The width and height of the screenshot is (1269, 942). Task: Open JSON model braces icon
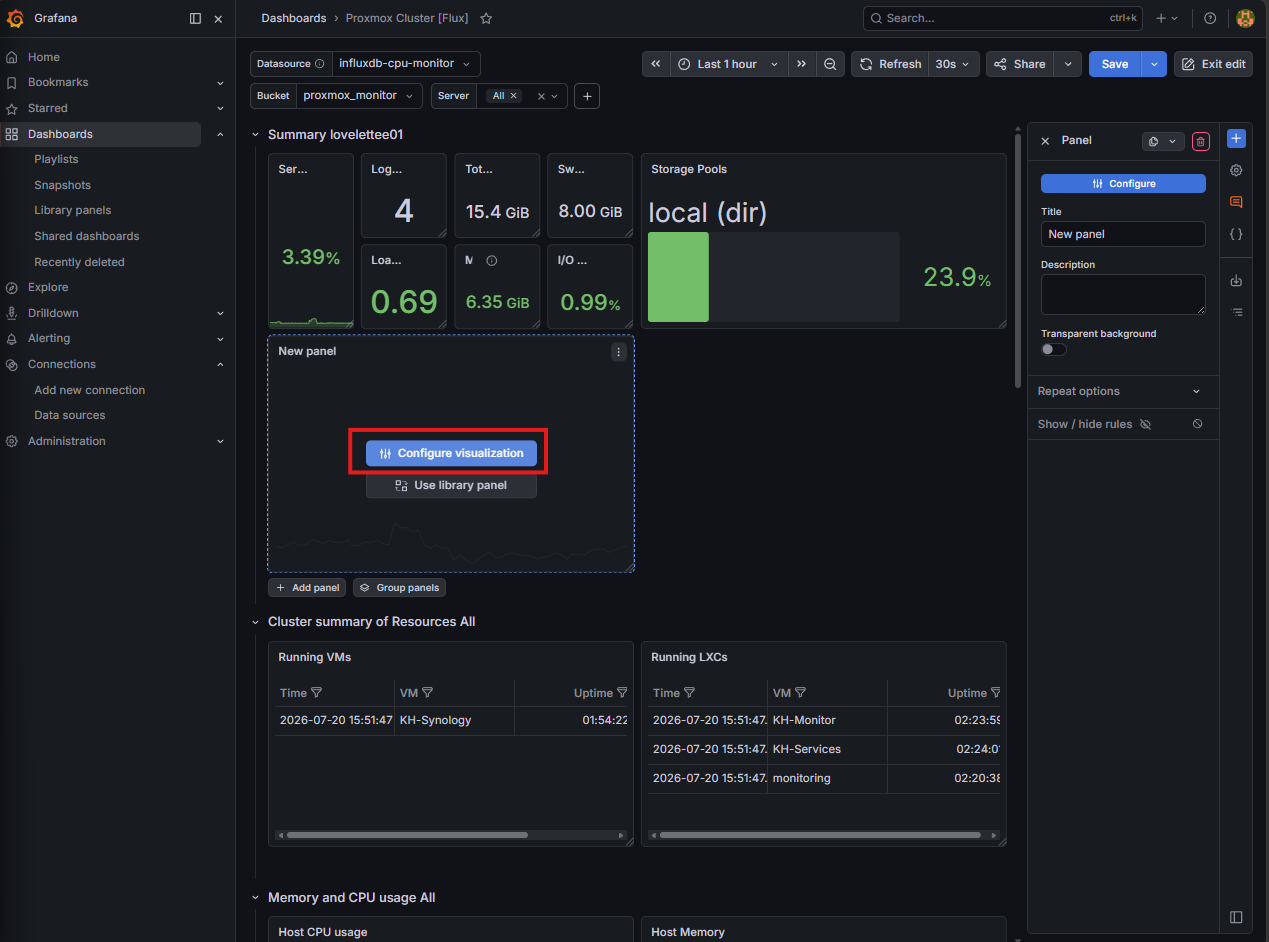pos(1236,233)
